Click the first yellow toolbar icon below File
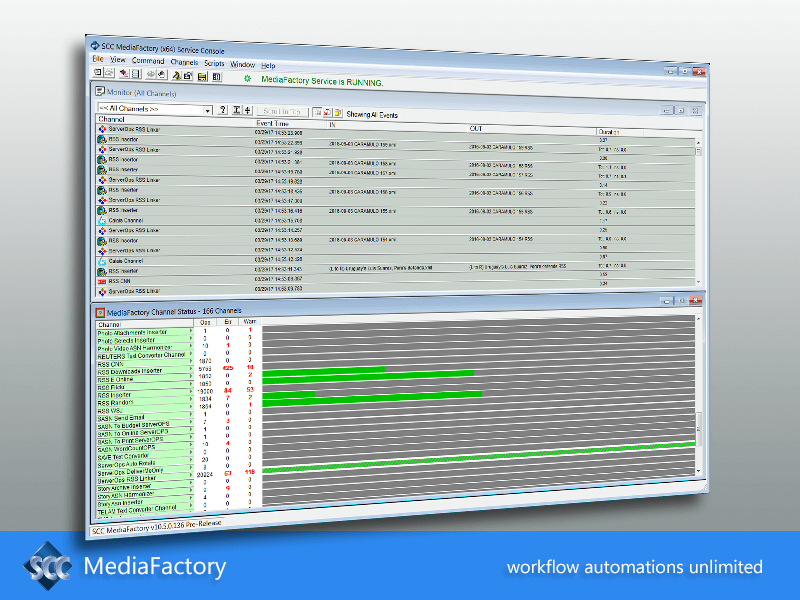Screen dimensions: 800x600 click(x=98, y=72)
